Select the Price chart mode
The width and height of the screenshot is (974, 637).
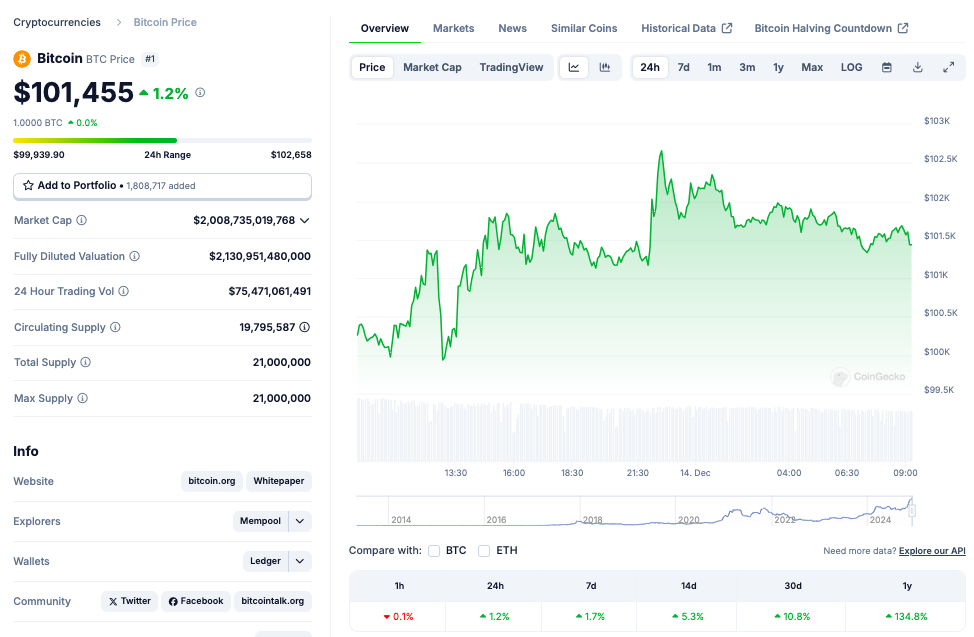coord(372,67)
